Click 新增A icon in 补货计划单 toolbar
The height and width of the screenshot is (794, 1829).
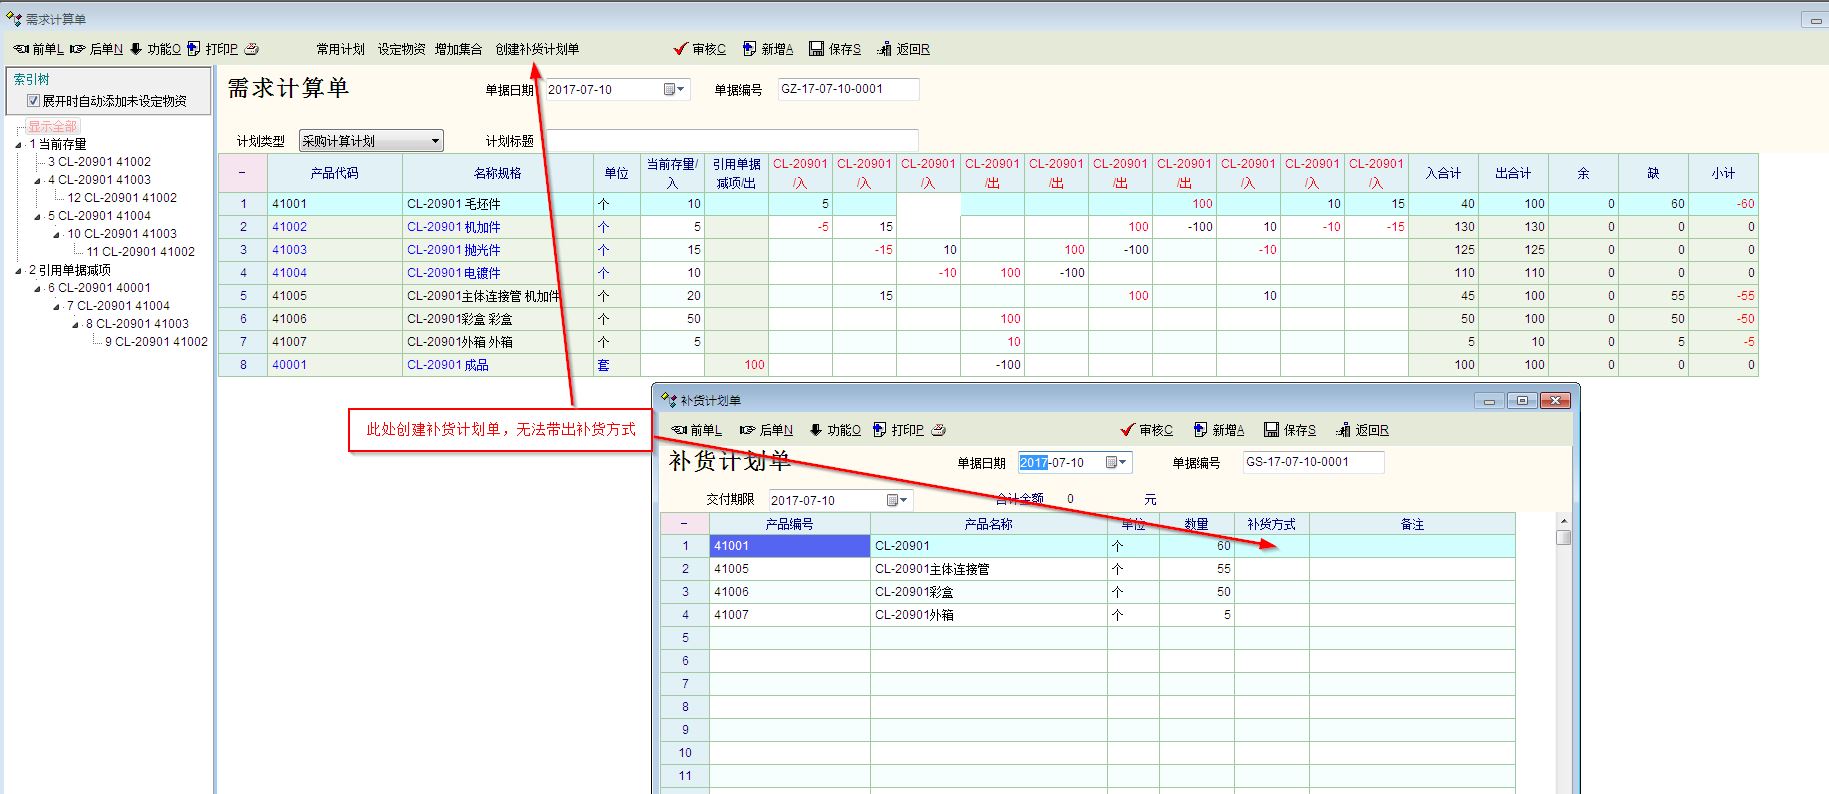click(x=1200, y=430)
